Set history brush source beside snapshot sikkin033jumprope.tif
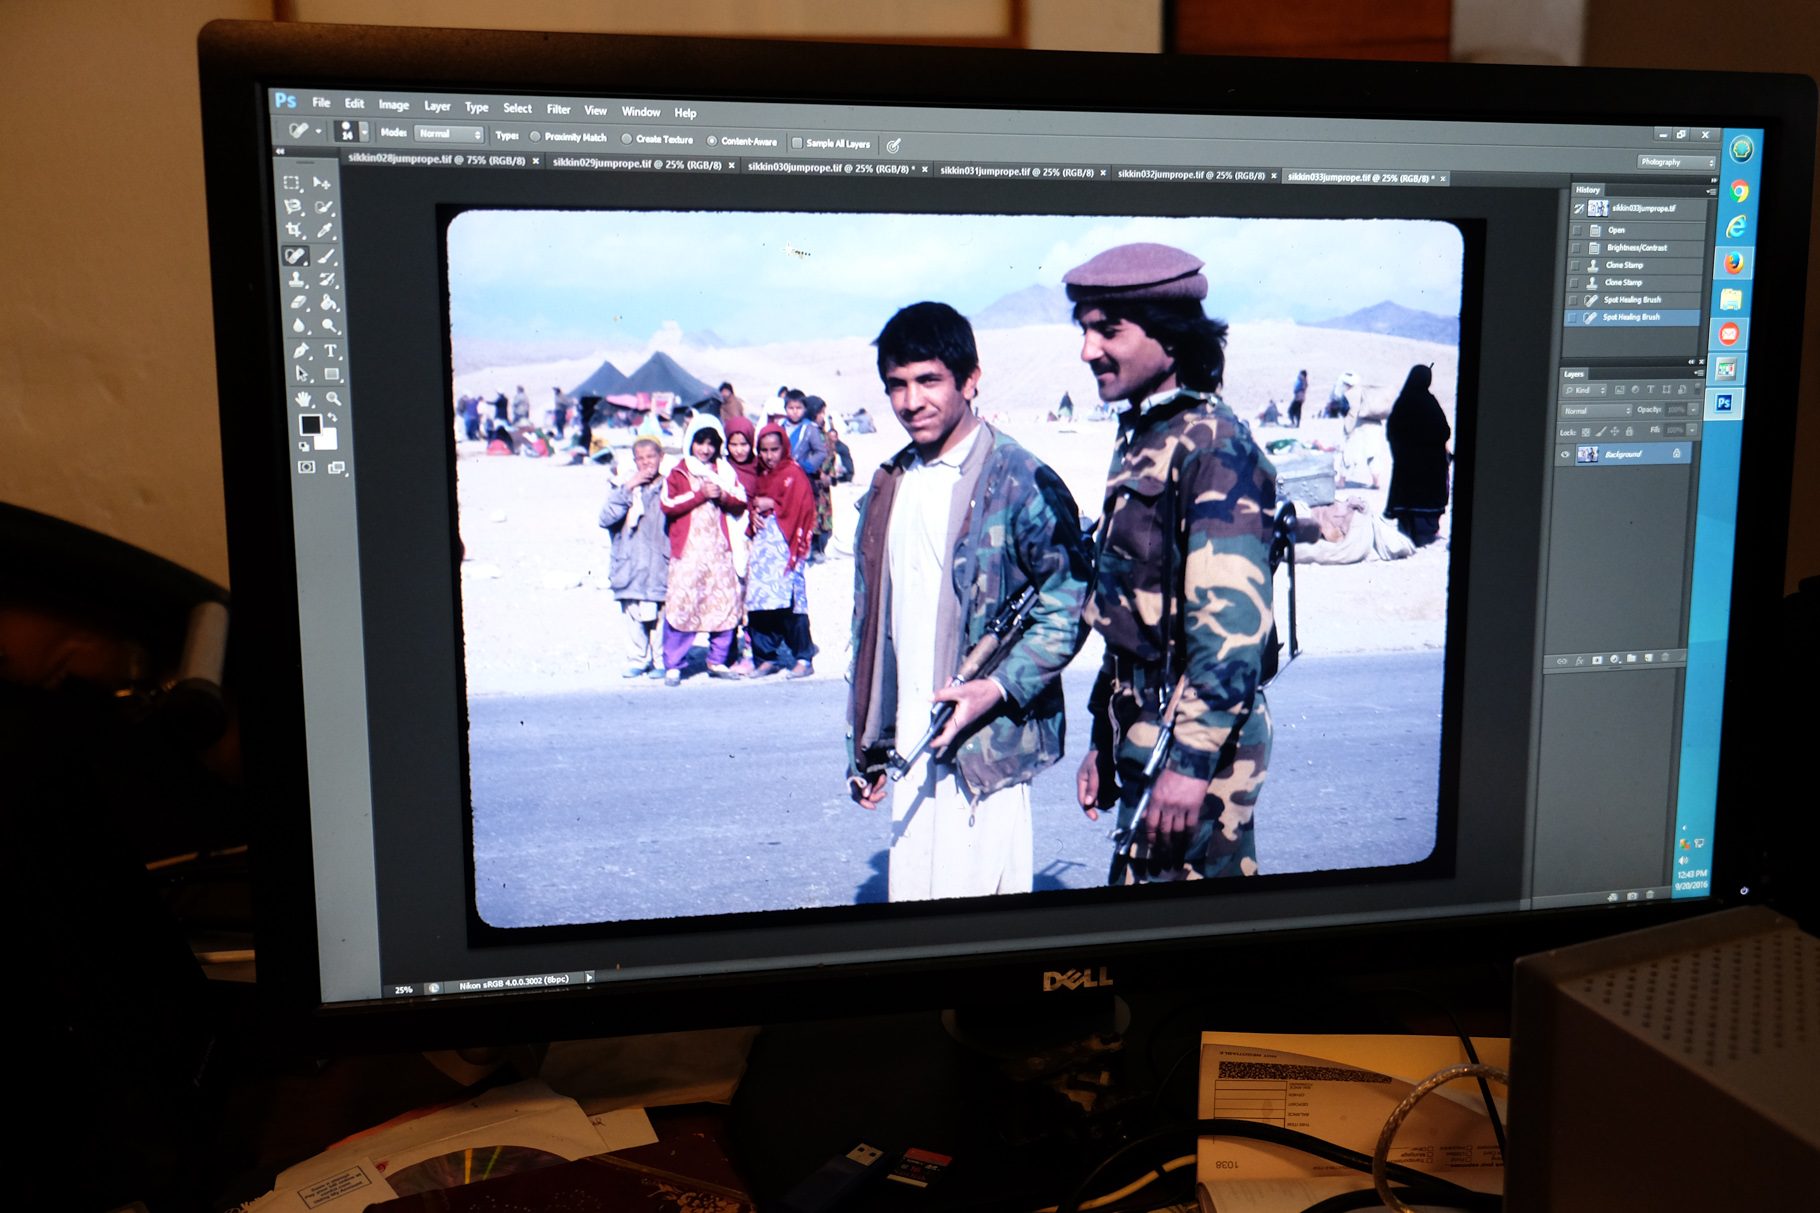Viewport: 1820px width, 1213px height. pyautogui.click(x=1580, y=209)
